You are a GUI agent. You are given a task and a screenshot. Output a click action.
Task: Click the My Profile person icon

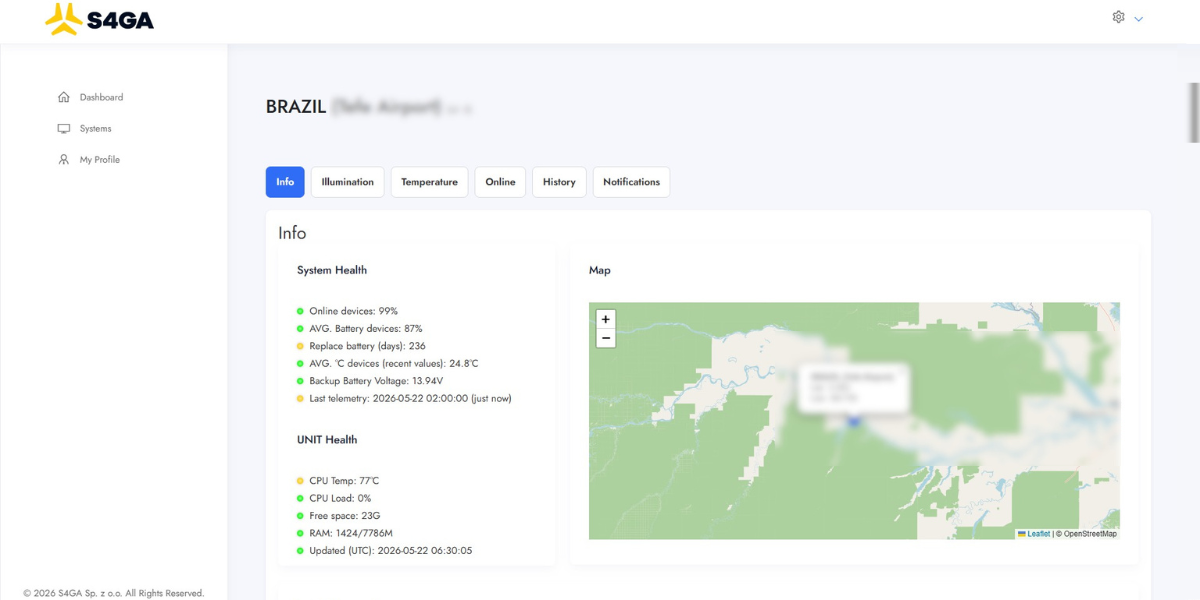[64, 159]
